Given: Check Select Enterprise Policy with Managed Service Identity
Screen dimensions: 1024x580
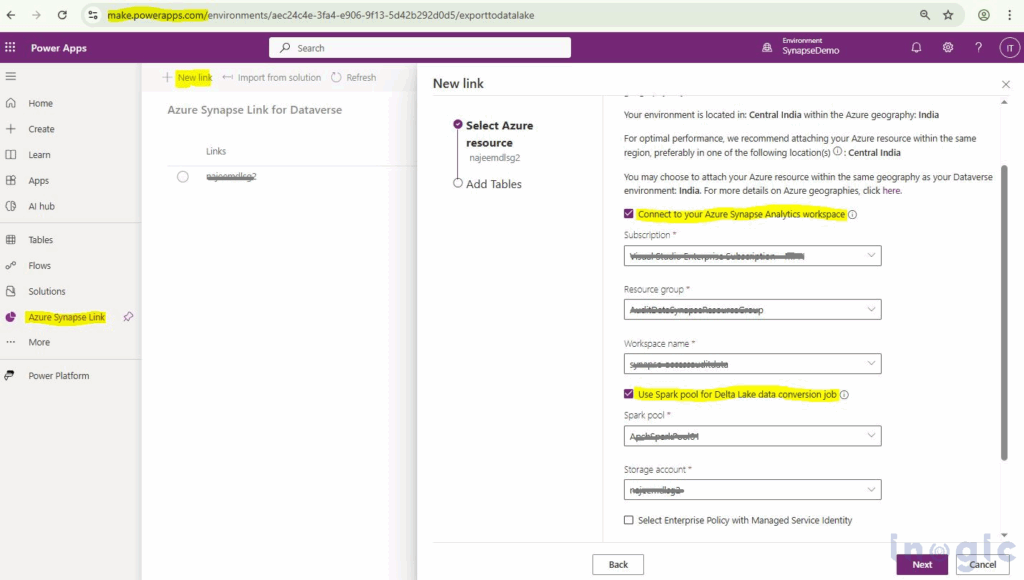Looking at the screenshot, I should 629,520.
